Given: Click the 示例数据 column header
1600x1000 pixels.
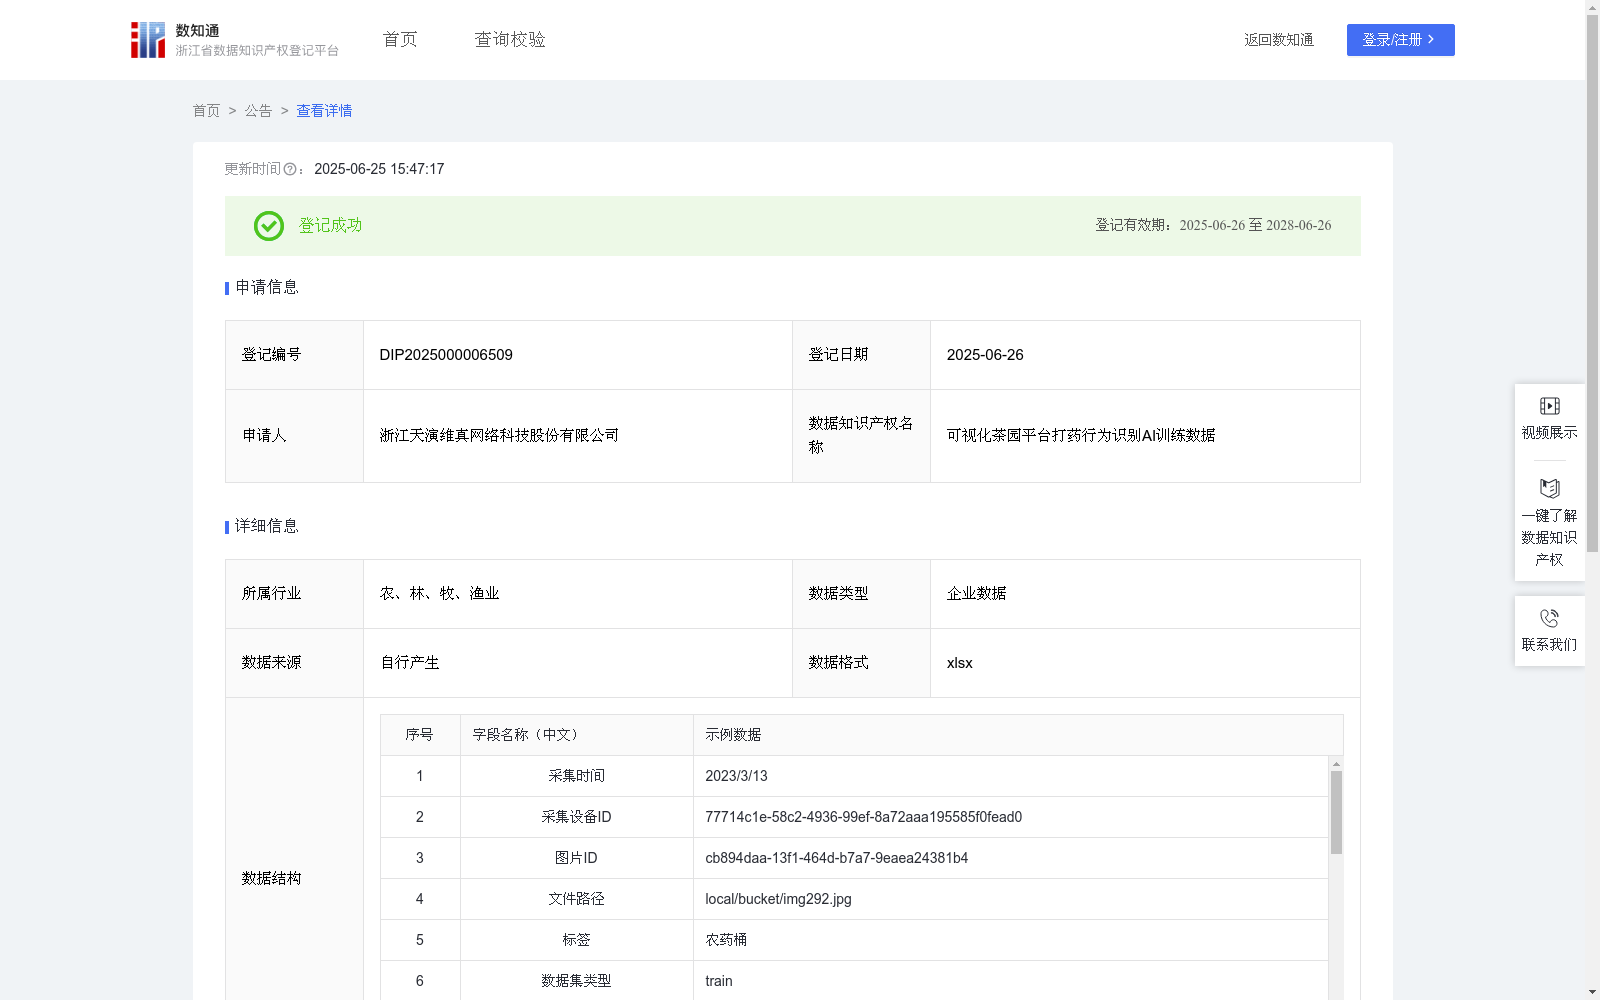Looking at the screenshot, I should click(1018, 735).
